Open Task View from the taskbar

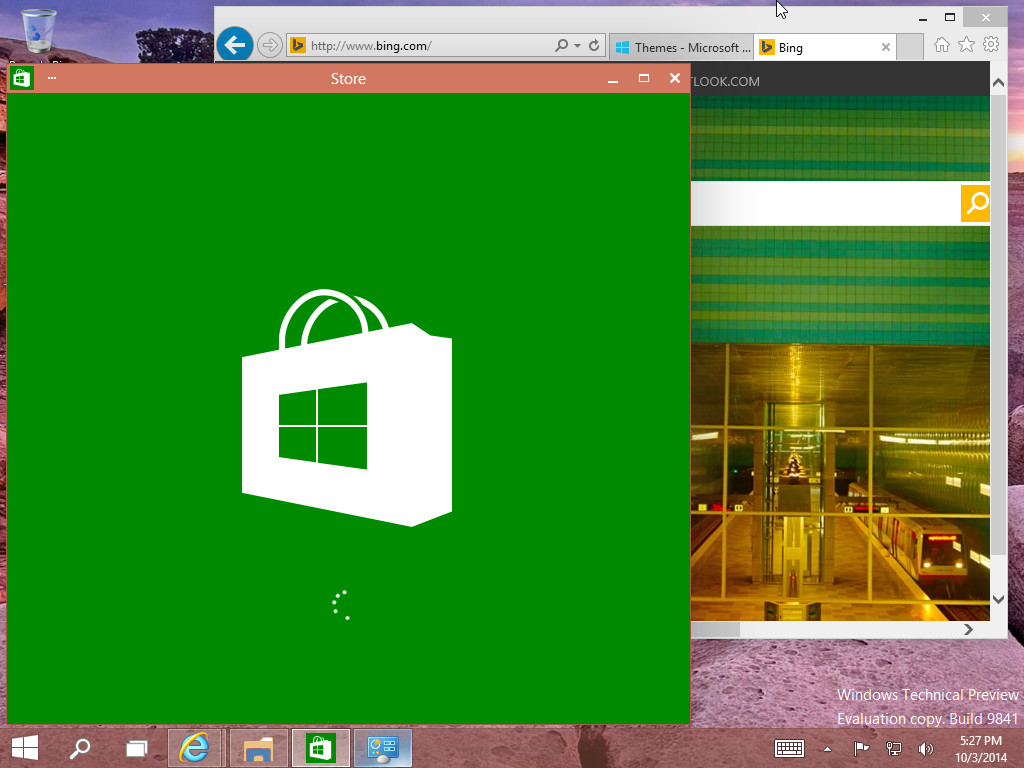[136, 748]
